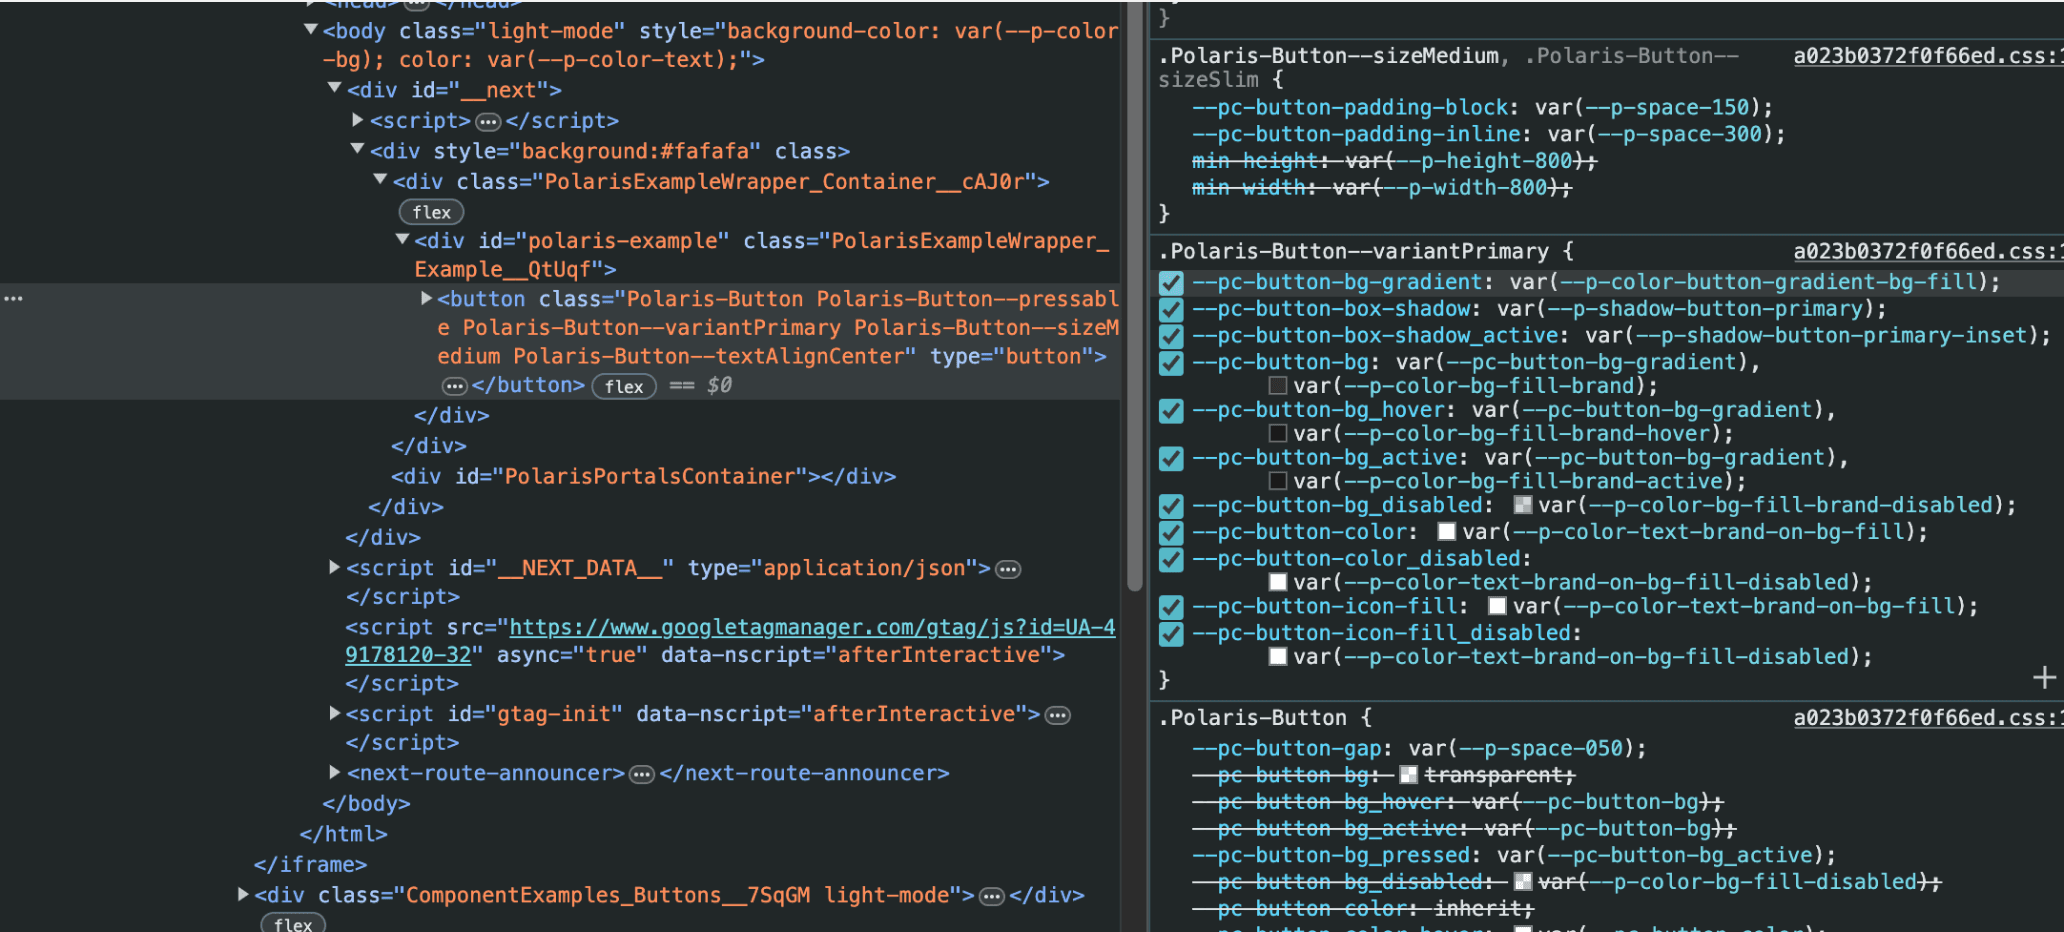Image resolution: width=2064 pixels, height=932 pixels.
Task: Open swatch for --p-color-bg-fill-brand-disabled in variantPrimary
Action: click(x=1523, y=505)
